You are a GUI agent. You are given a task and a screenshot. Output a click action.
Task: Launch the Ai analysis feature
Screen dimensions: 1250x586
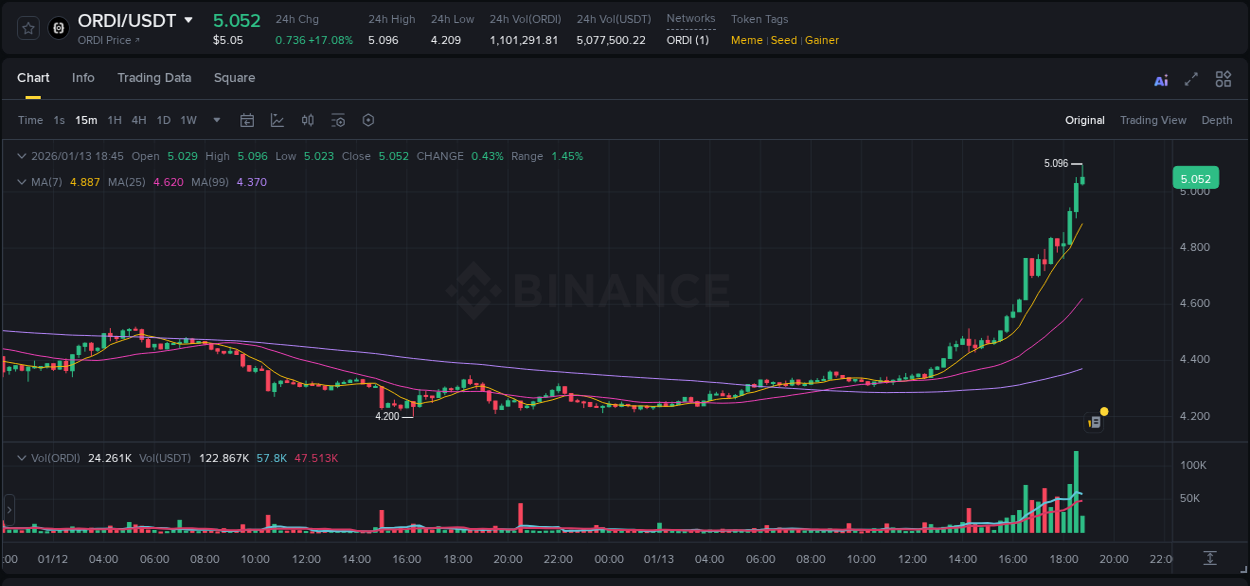pyautogui.click(x=1160, y=78)
